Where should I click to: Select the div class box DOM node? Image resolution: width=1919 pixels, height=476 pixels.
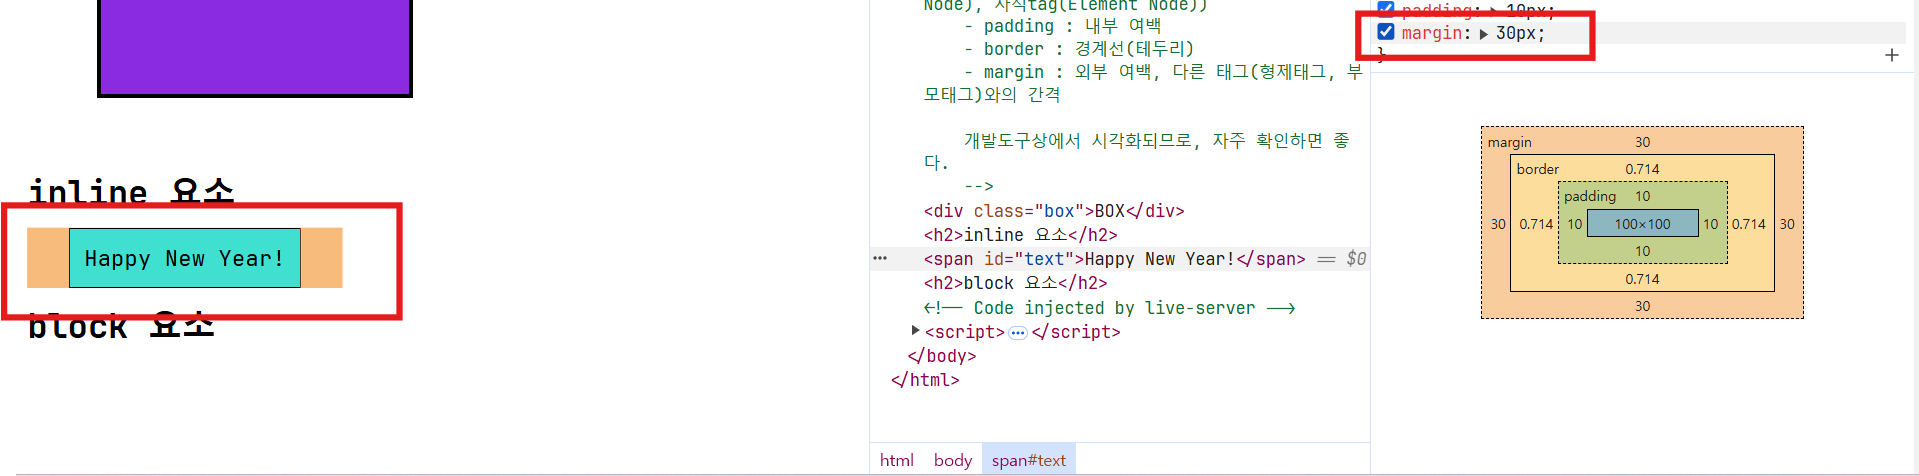(1054, 211)
